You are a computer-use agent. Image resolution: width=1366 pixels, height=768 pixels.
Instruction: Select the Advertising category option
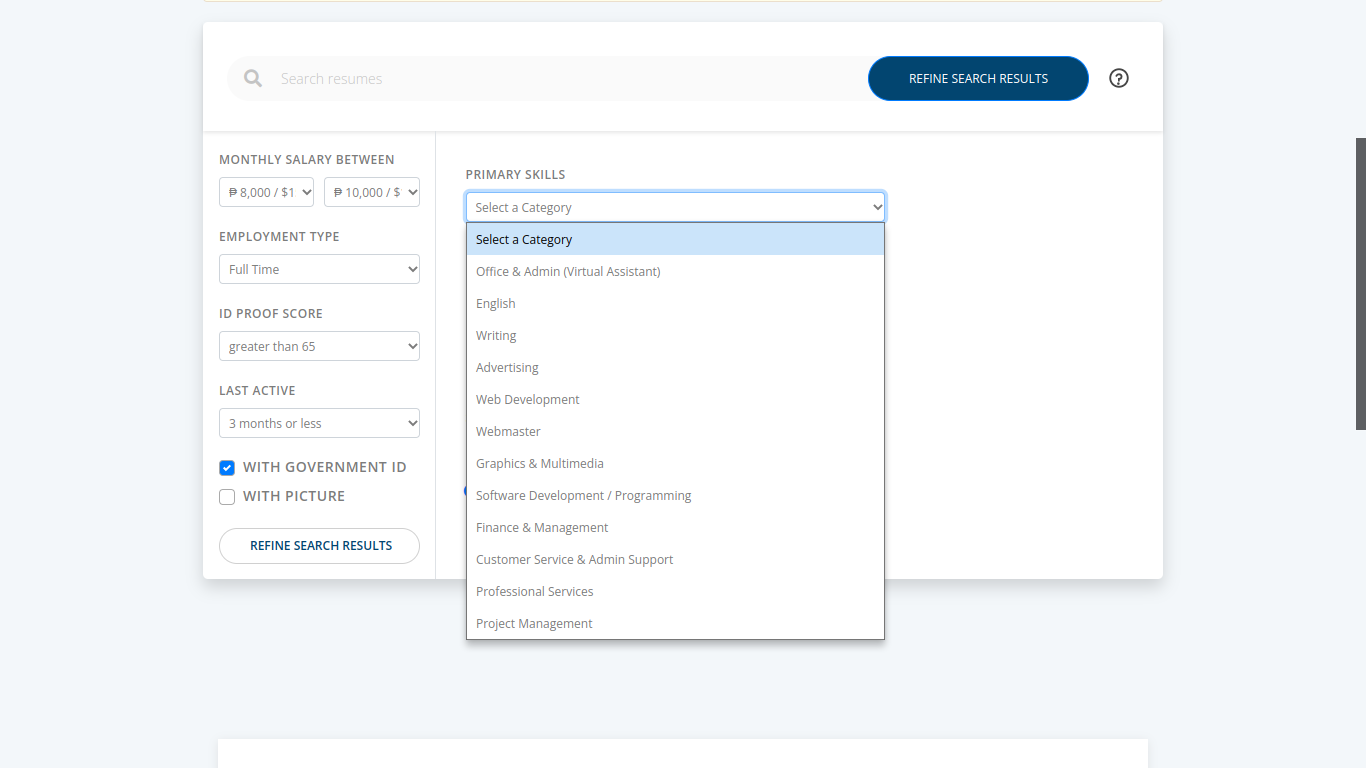click(x=675, y=367)
